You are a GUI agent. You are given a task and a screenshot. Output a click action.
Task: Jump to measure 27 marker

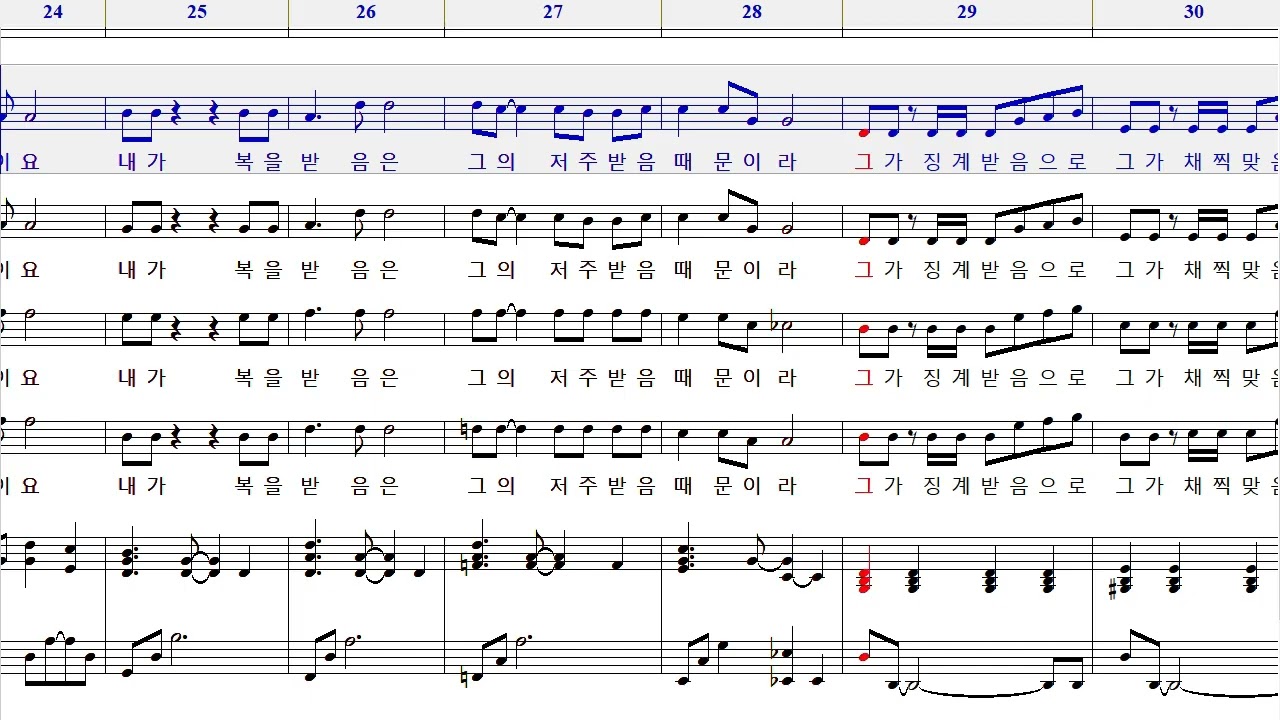(x=553, y=12)
